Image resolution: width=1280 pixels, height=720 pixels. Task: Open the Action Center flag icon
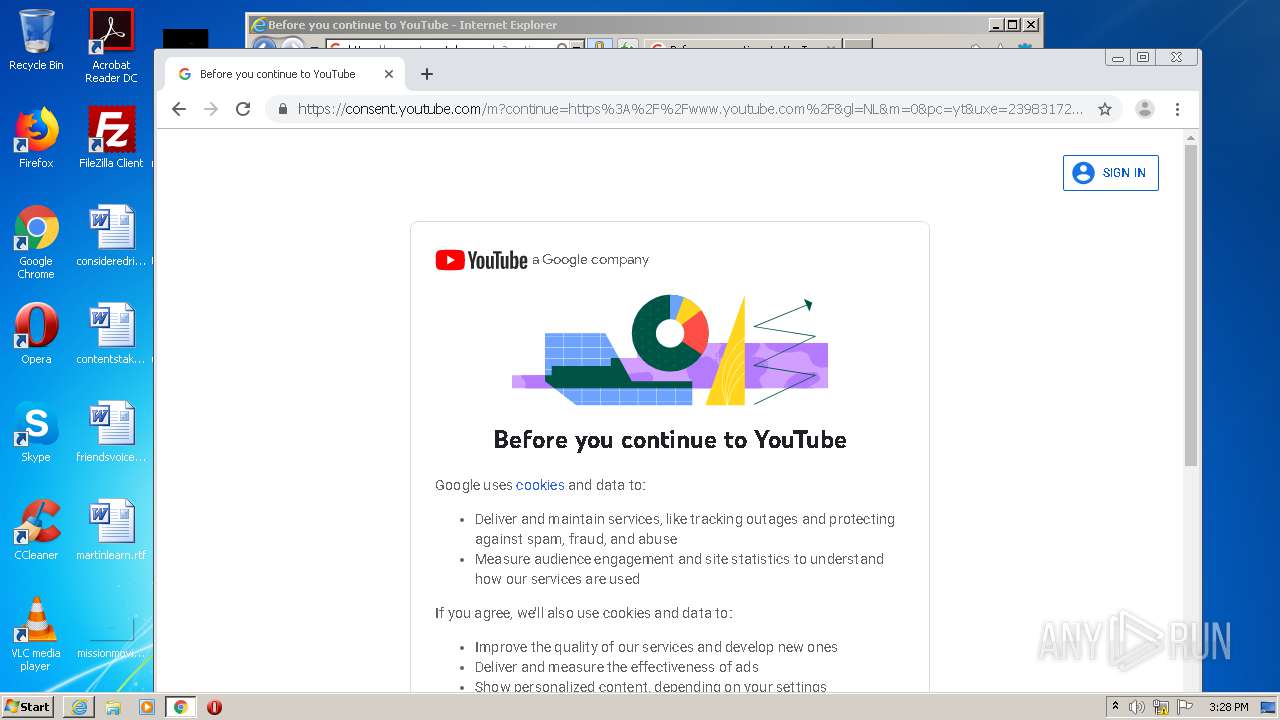coord(1185,707)
